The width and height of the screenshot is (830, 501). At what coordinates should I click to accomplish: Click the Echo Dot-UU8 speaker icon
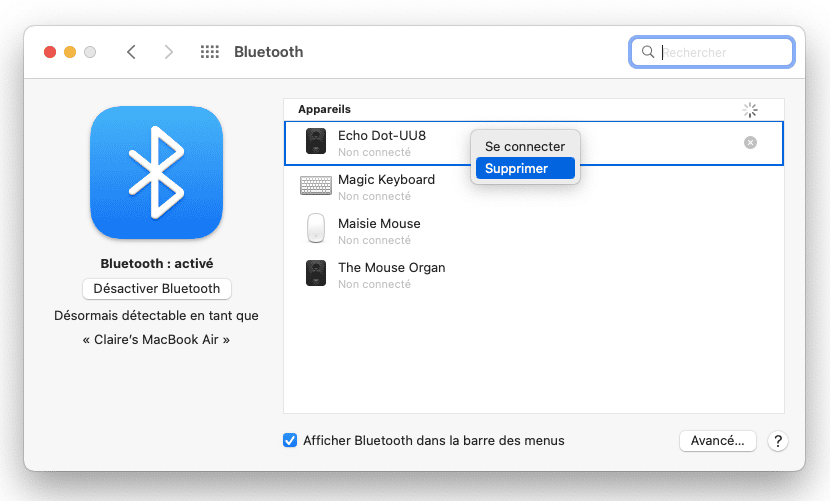(316, 141)
